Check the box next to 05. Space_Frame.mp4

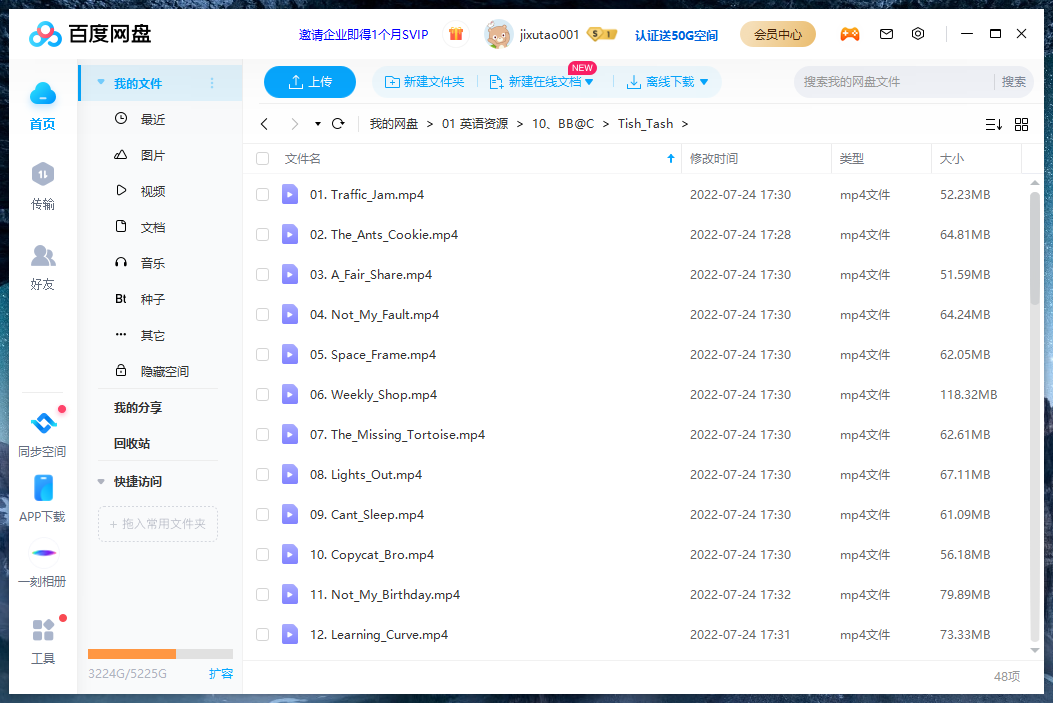262,354
